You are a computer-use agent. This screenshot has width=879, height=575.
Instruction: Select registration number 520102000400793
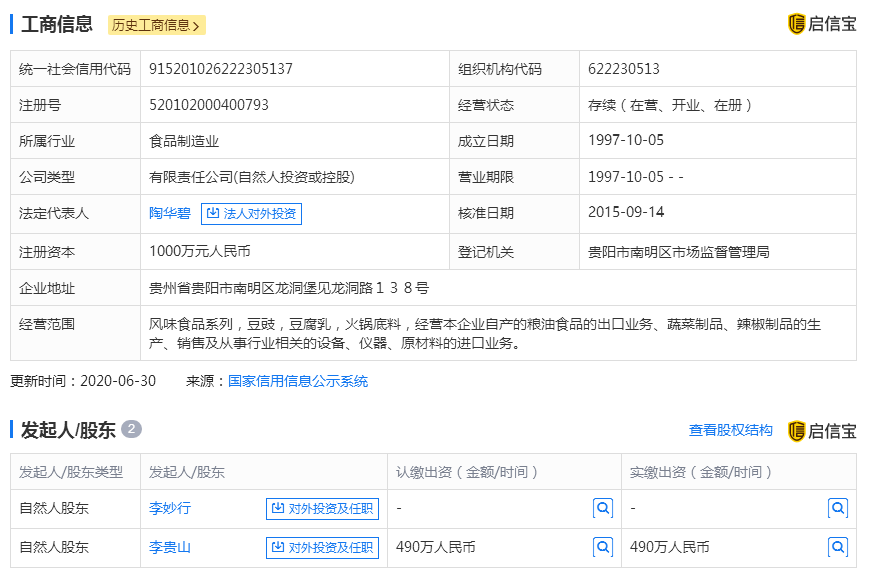(209, 105)
